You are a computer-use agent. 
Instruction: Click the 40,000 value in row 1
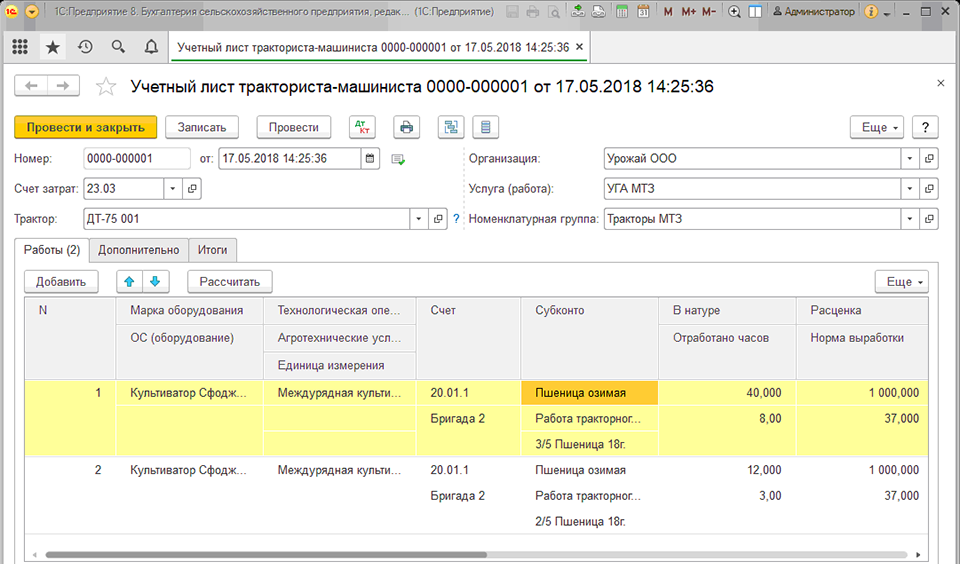pyautogui.click(x=763, y=393)
